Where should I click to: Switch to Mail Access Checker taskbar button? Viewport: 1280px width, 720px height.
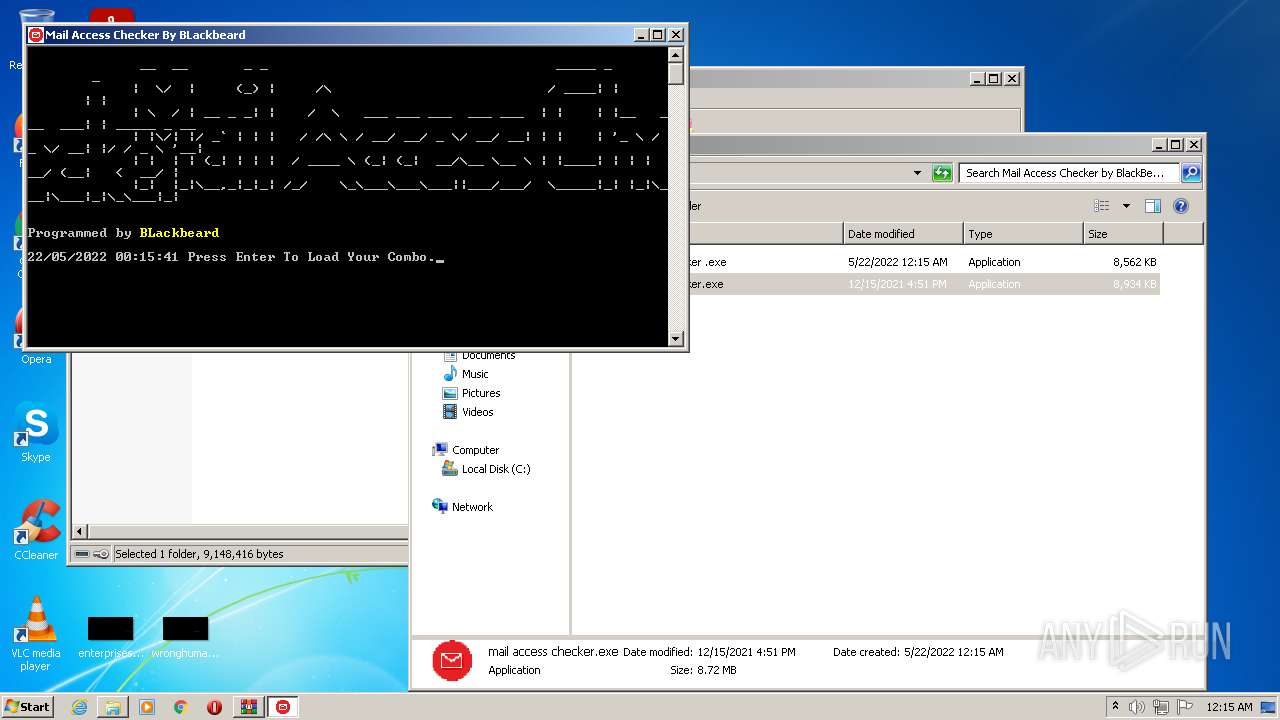(x=284, y=707)
